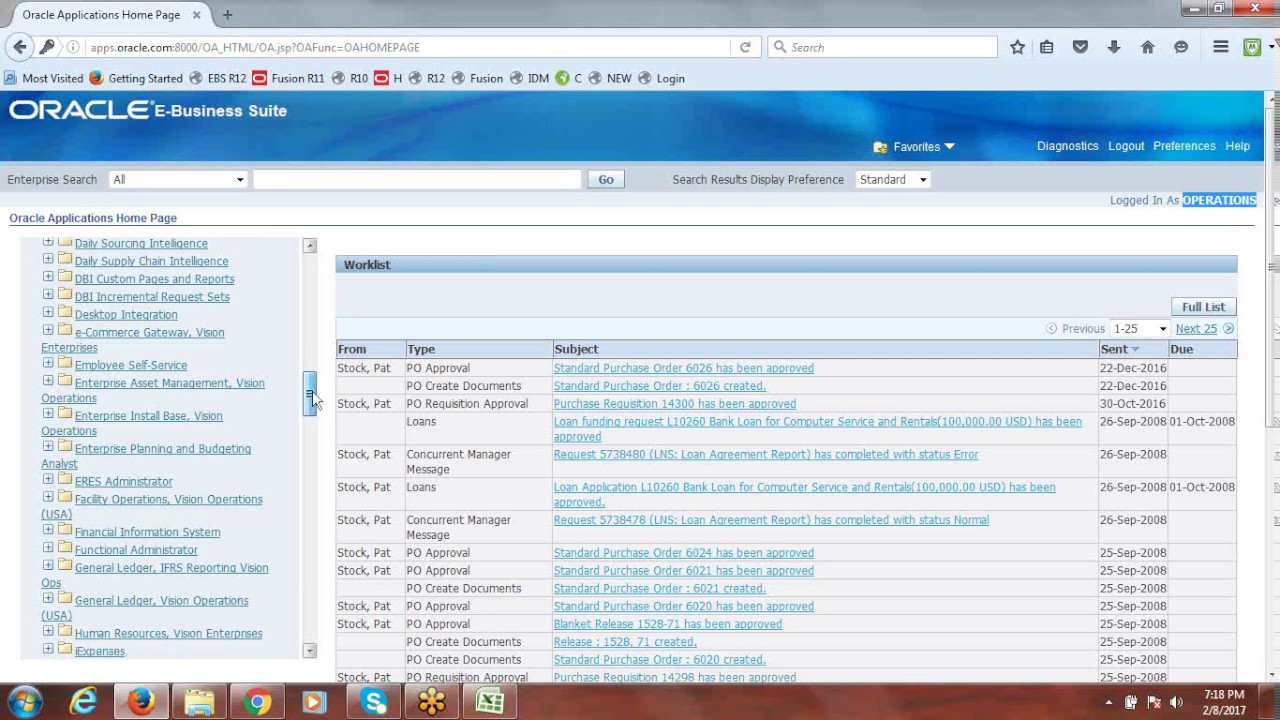This screenshot has height=720, width=1280.
Task: Click the Go search button
Action: pyautogui.click(x=606, y=180)
